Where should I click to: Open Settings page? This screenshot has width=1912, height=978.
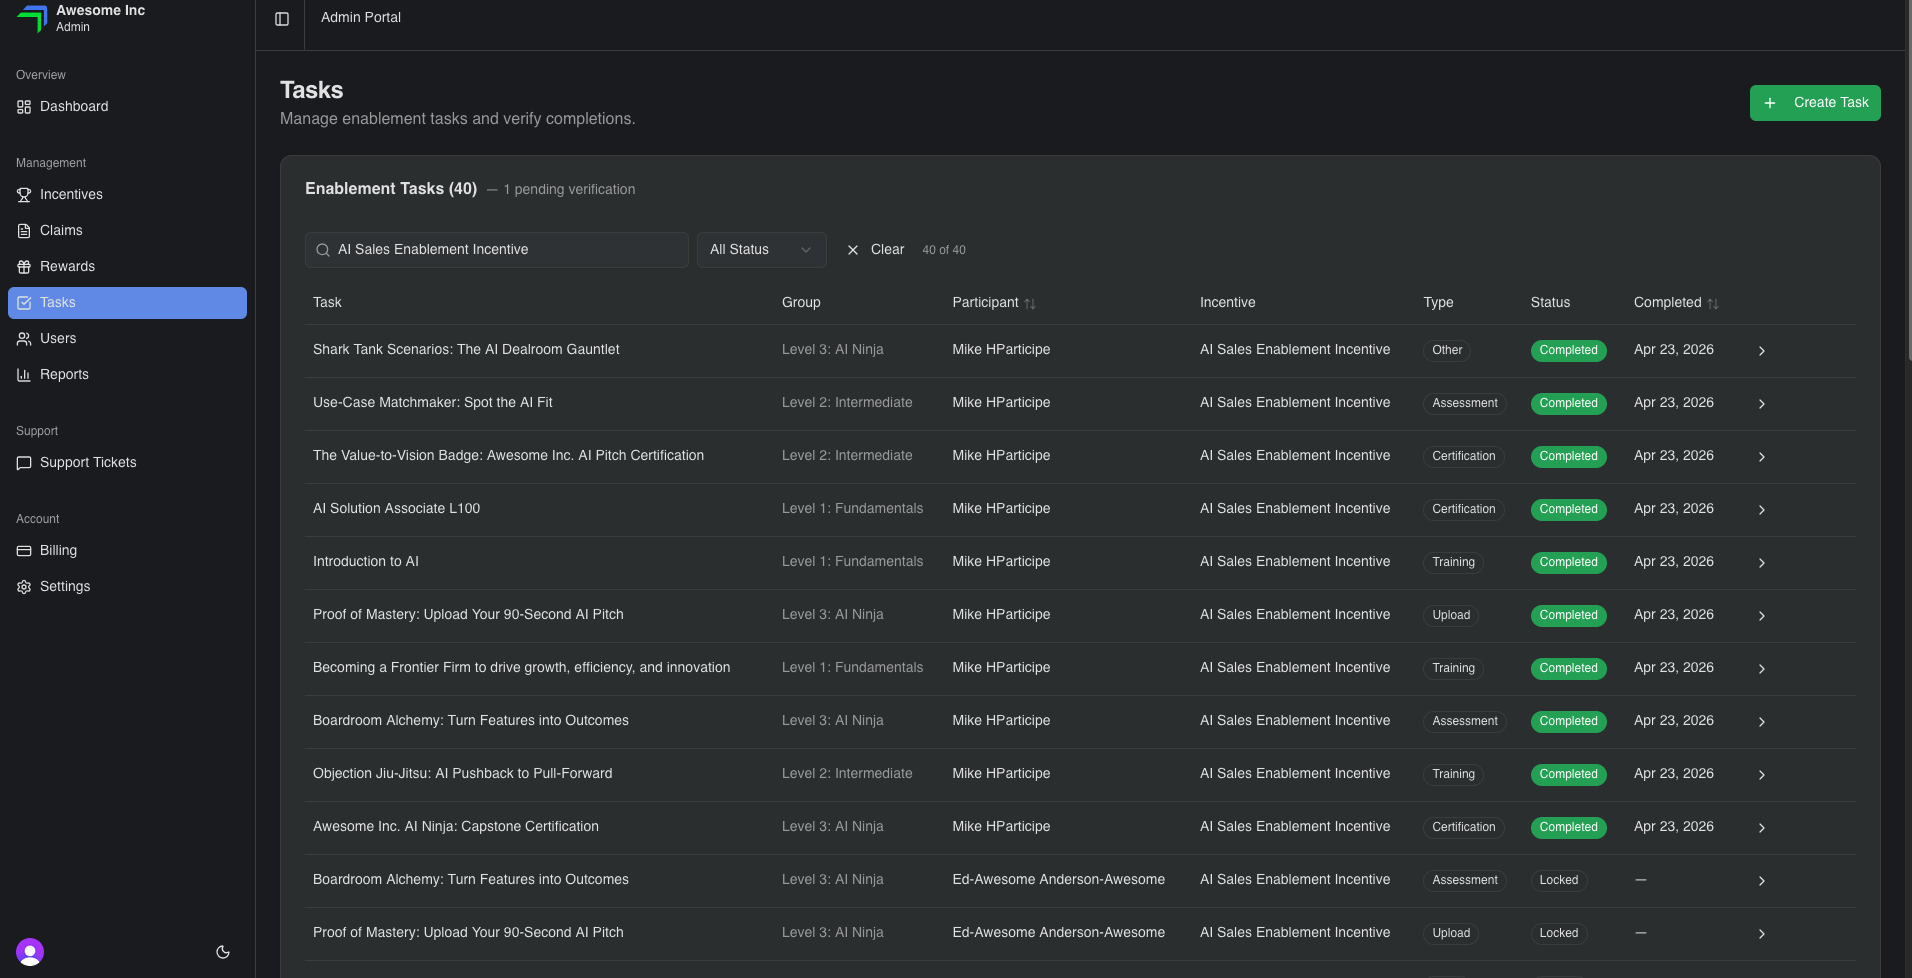(127, 587)
